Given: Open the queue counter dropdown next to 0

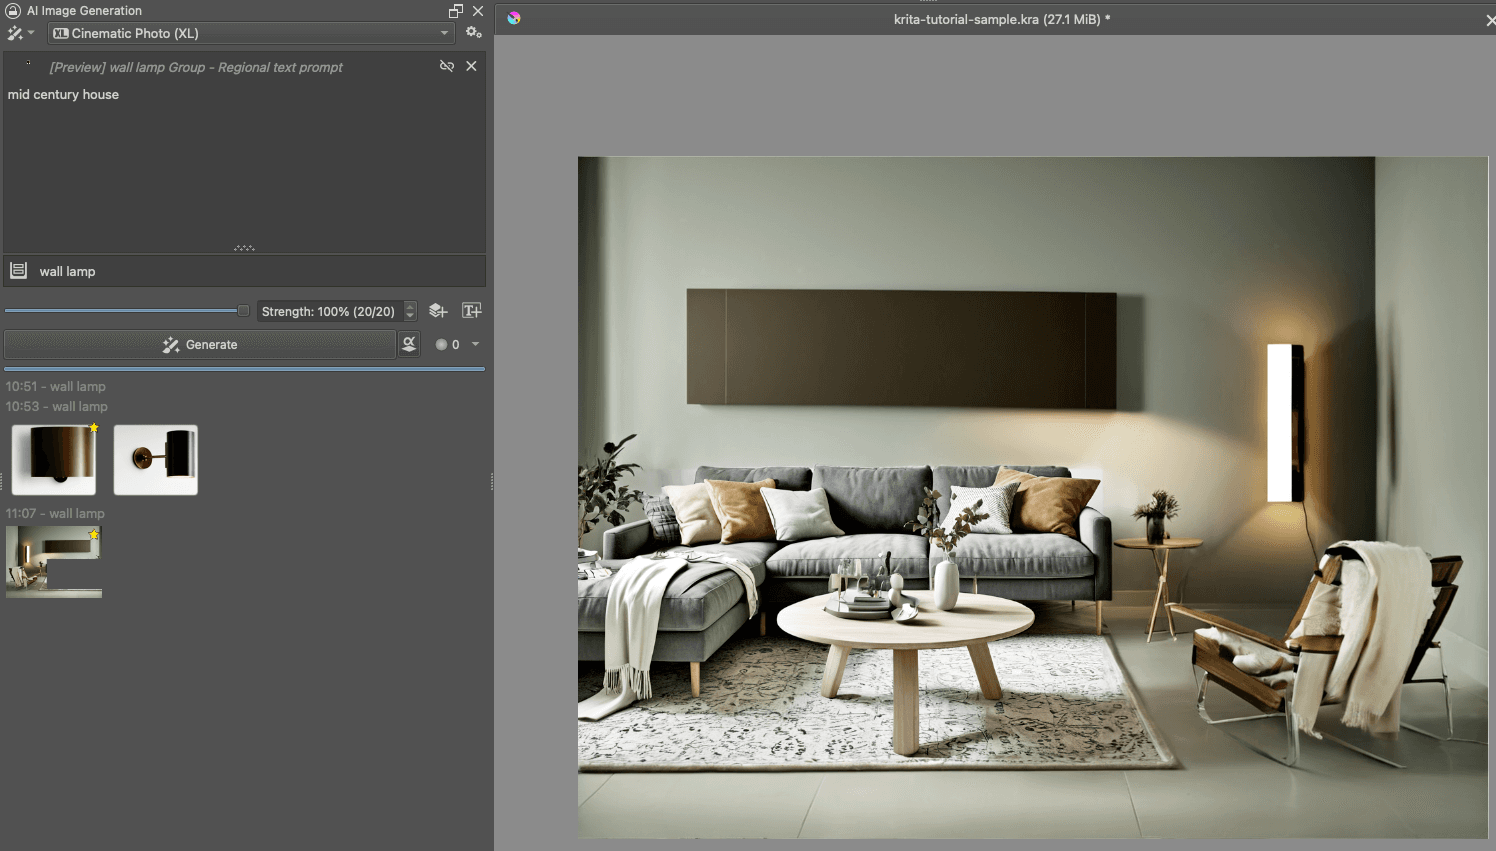Looking at the screenshot, I should tap(475, 344).
